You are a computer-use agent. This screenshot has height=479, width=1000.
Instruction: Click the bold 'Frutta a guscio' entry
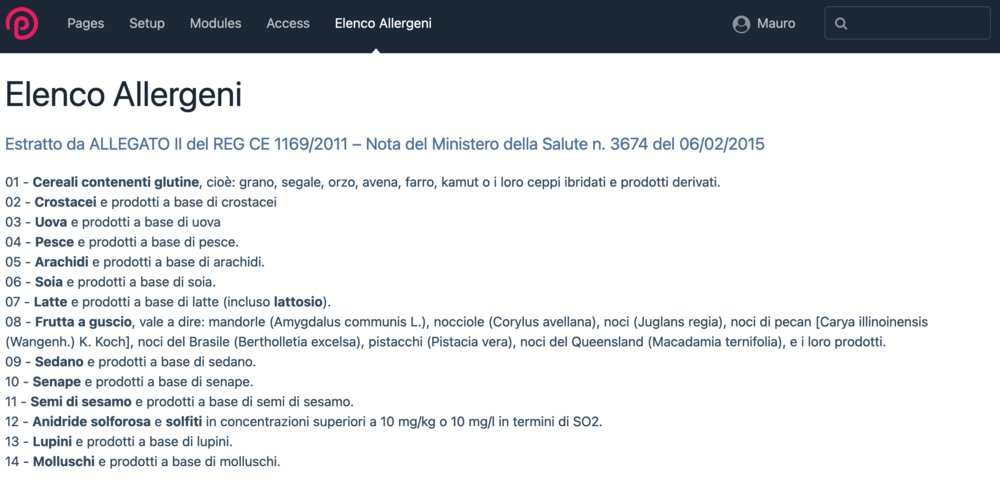click(83, 321)
